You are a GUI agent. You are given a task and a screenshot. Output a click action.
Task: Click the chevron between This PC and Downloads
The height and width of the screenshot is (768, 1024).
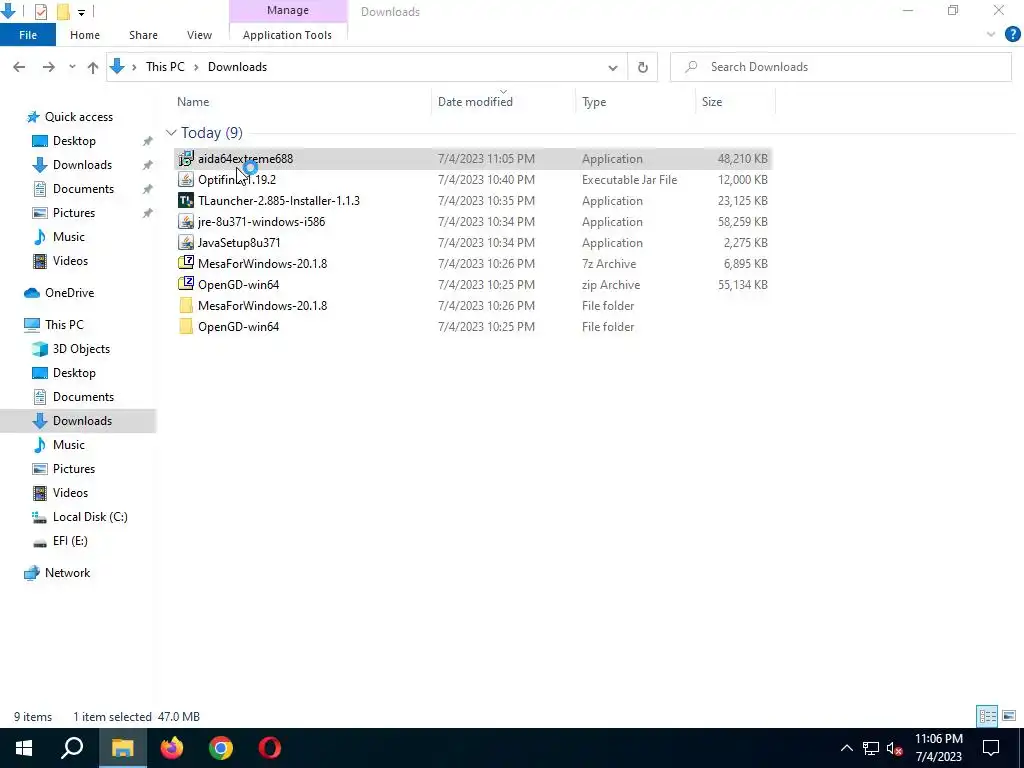click(196, 67)
